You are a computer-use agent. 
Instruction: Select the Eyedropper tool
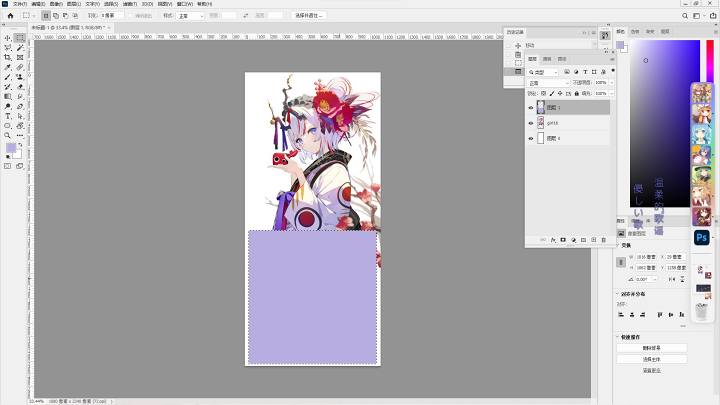click(x=8, y=68)
